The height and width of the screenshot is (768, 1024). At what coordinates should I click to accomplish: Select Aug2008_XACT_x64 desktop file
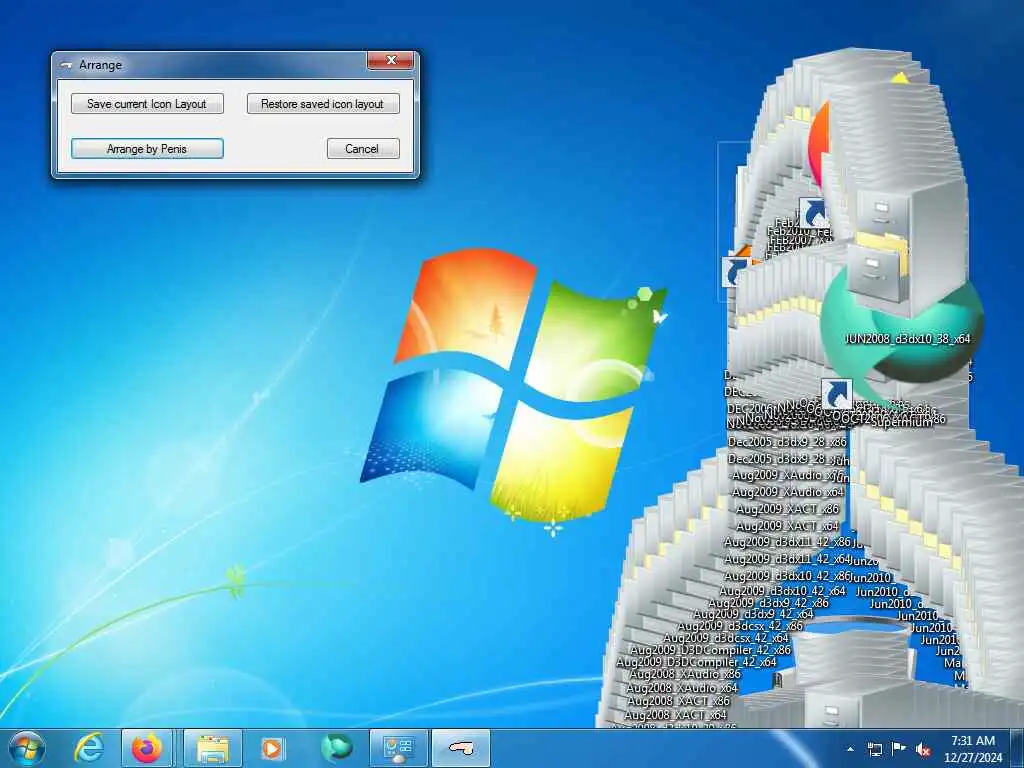click(x=675, y=714)
